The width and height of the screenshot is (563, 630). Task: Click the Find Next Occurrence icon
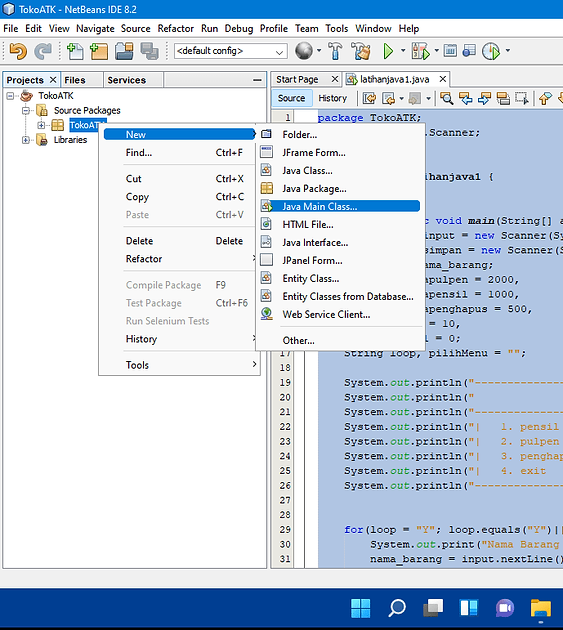tap(485, 98)
